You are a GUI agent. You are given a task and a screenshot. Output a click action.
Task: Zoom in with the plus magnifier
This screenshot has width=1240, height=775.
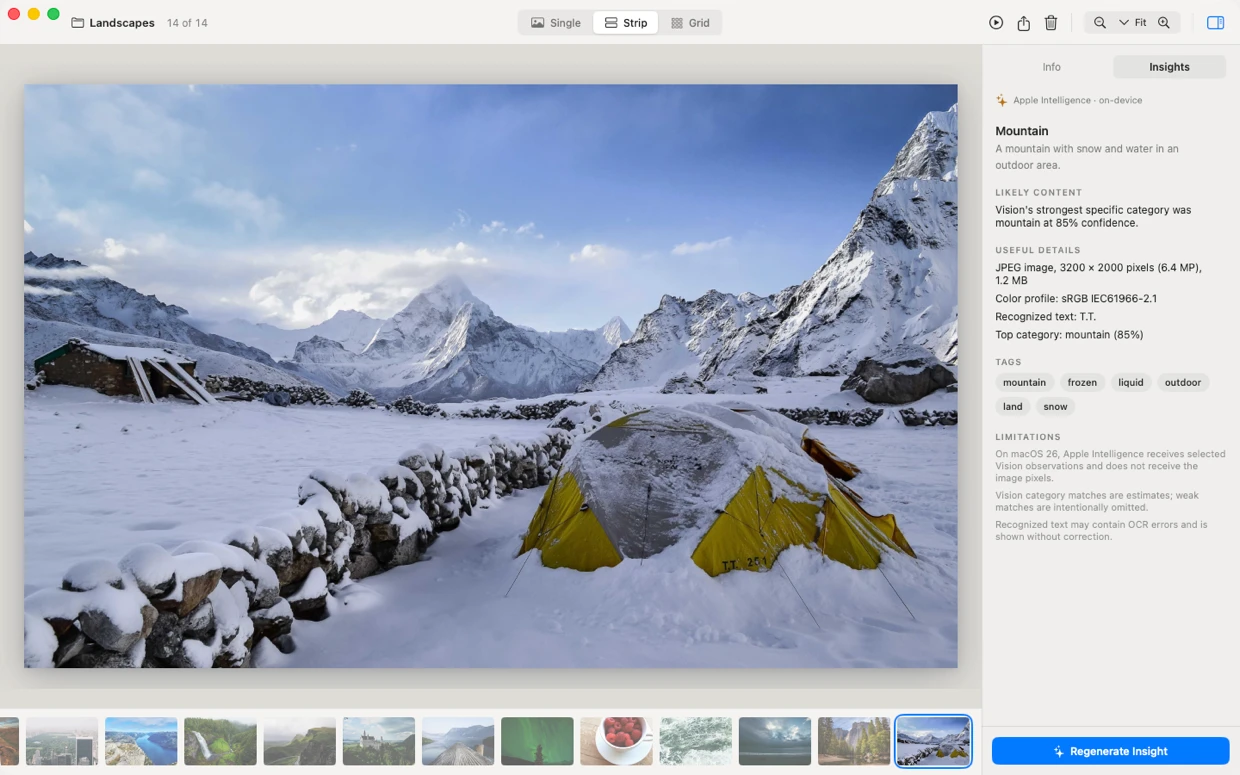coord(1164,22)
